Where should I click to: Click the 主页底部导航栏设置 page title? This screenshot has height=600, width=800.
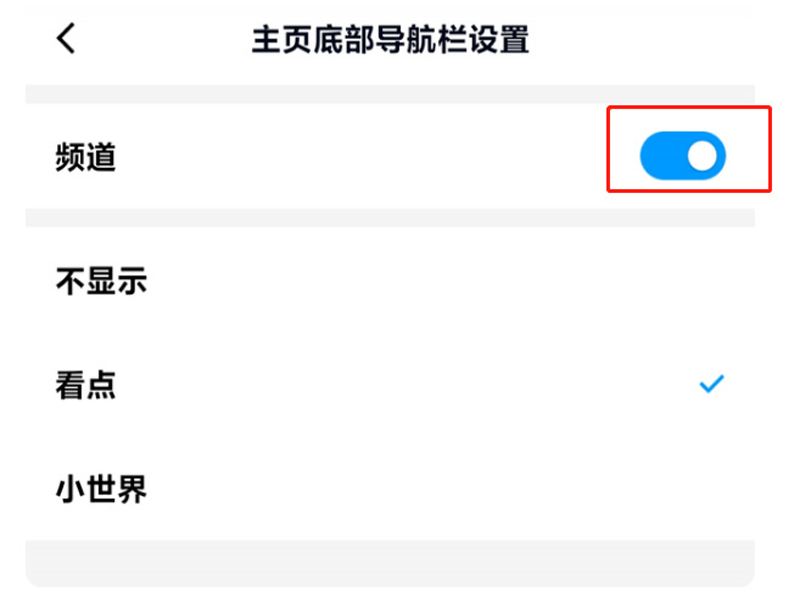pos(390,40)
